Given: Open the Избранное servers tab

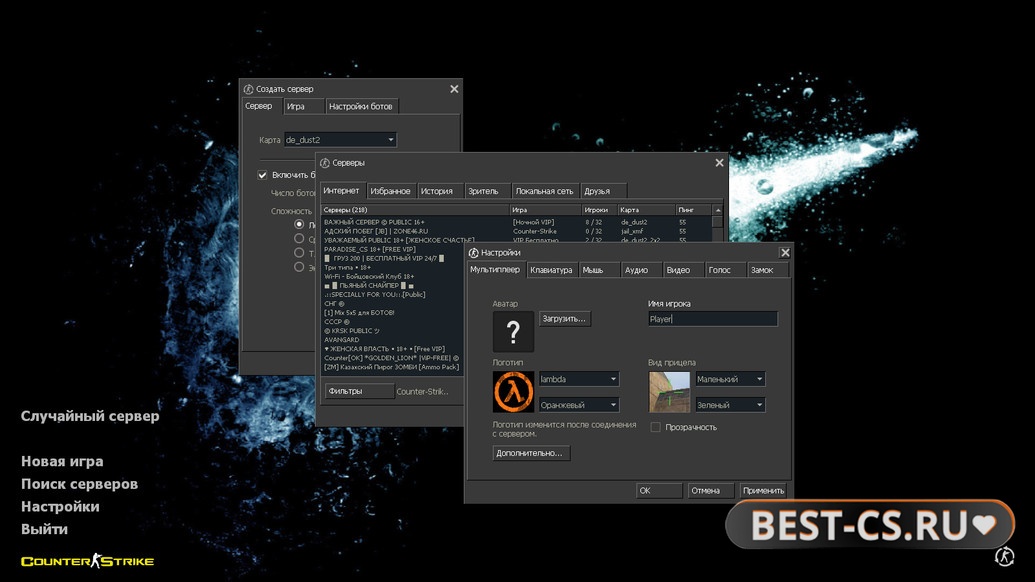Looking at the screenshot, I should tap(391, 191).
